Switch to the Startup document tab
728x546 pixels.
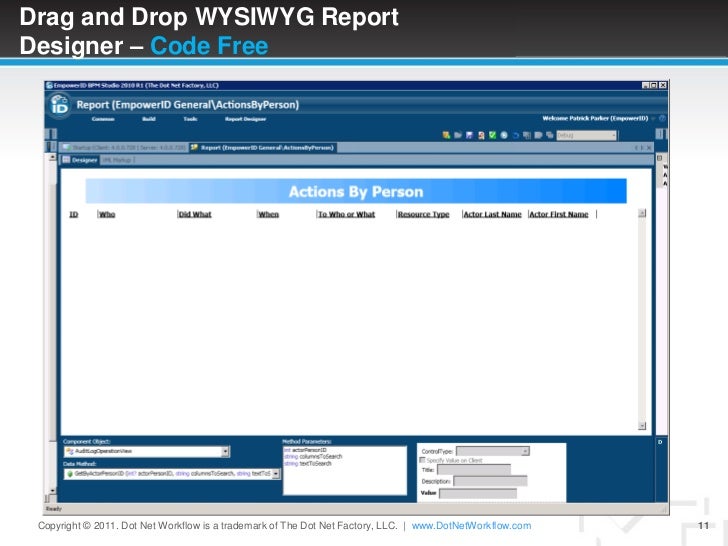coord(124,148)
